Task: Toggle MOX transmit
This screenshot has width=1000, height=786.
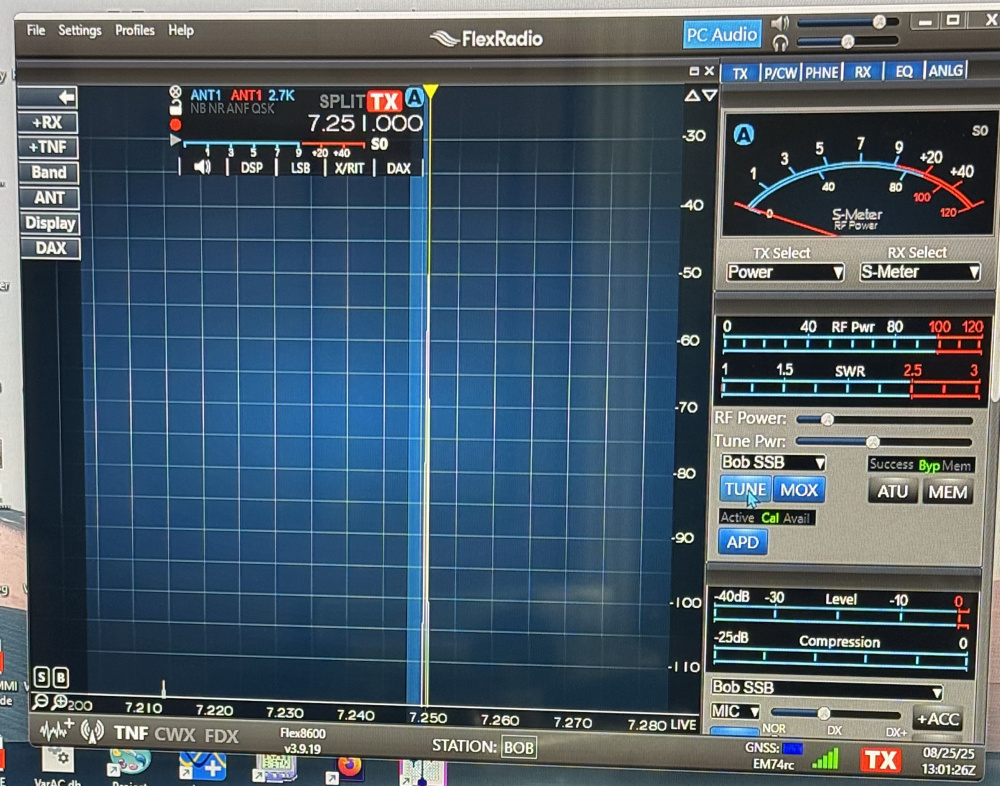Action: pos(798,489)
